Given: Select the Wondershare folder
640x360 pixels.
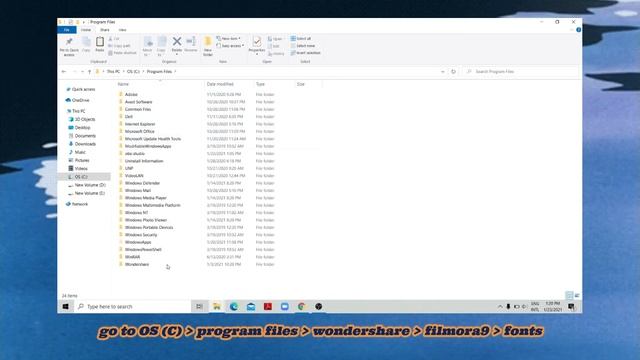Looking at the screenshot, I should [x=137, y=264].
